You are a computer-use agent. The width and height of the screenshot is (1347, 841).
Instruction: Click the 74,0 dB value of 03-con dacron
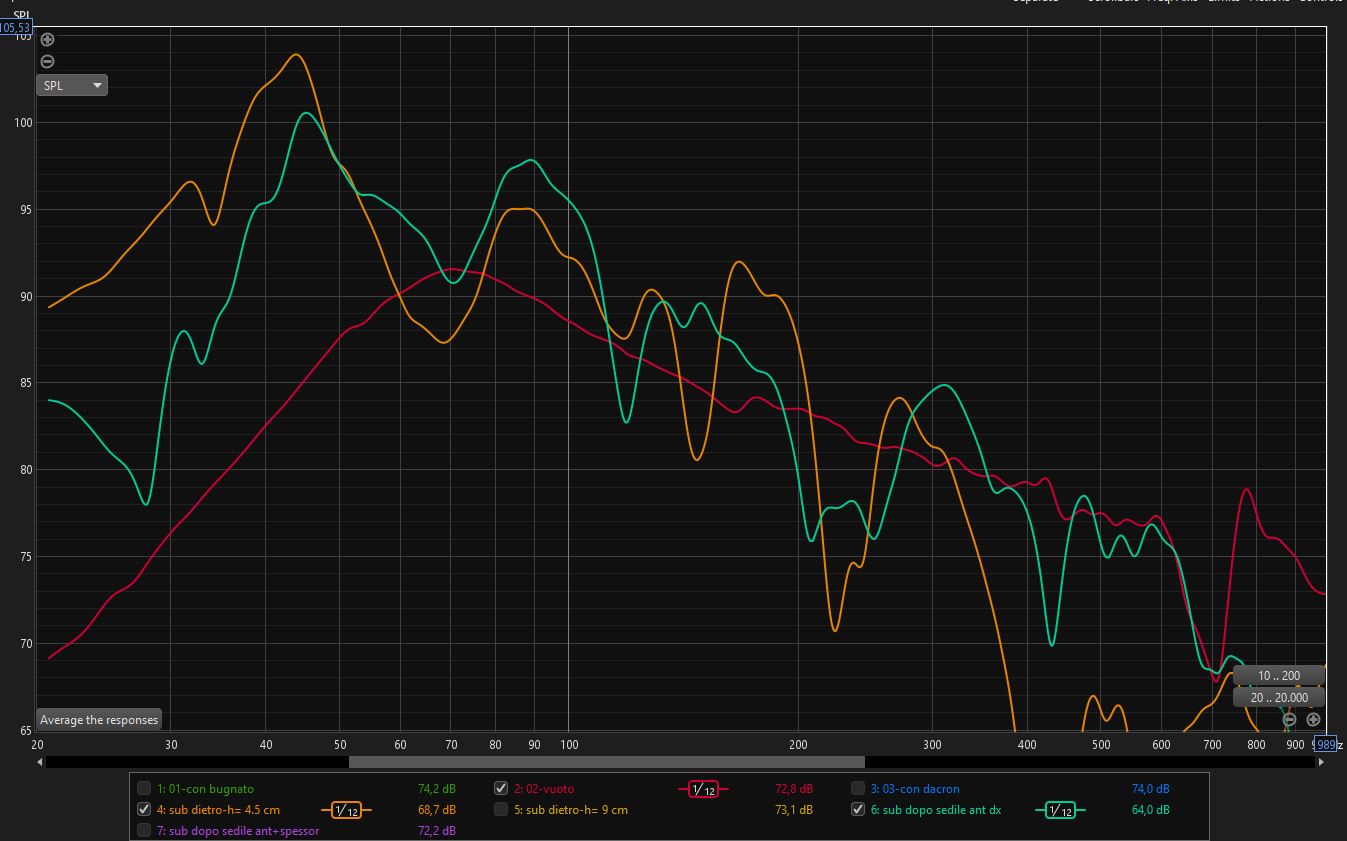(1151, 789)
